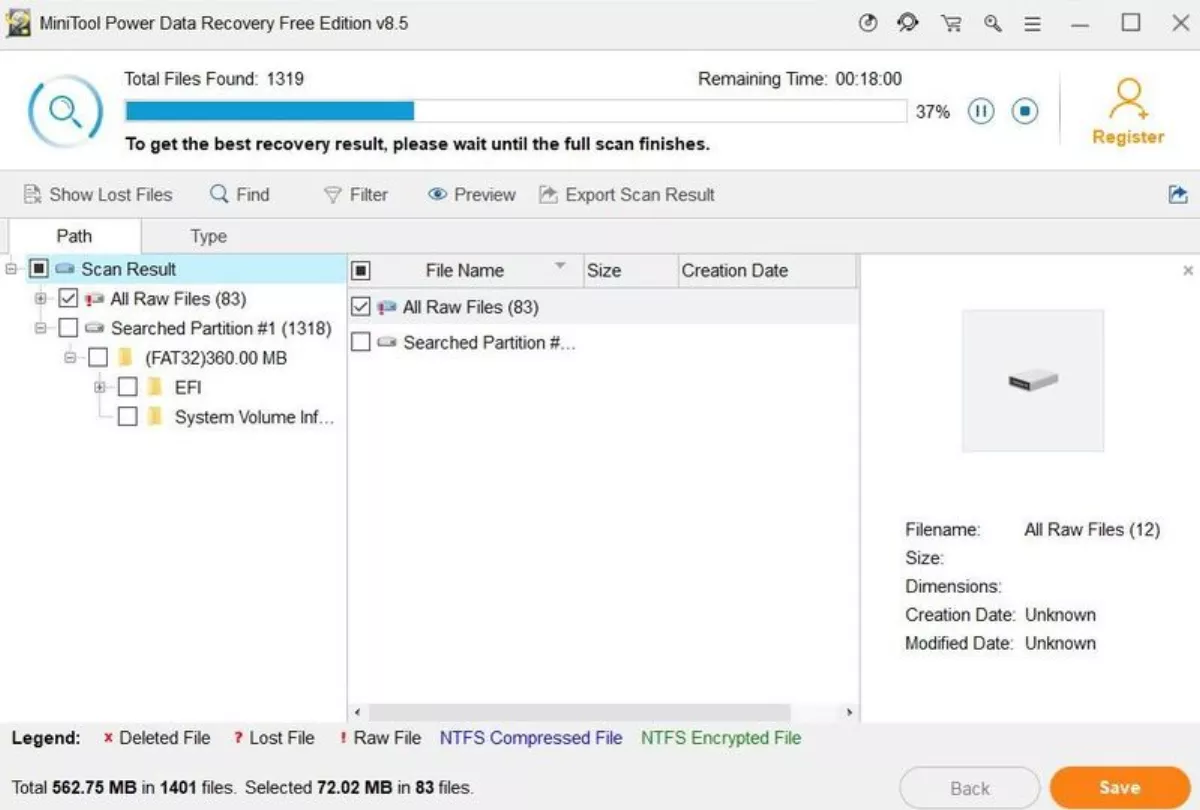
Task: Click the Deleted File legend entry
Action: pyautogui.click(x=157, y=738)
